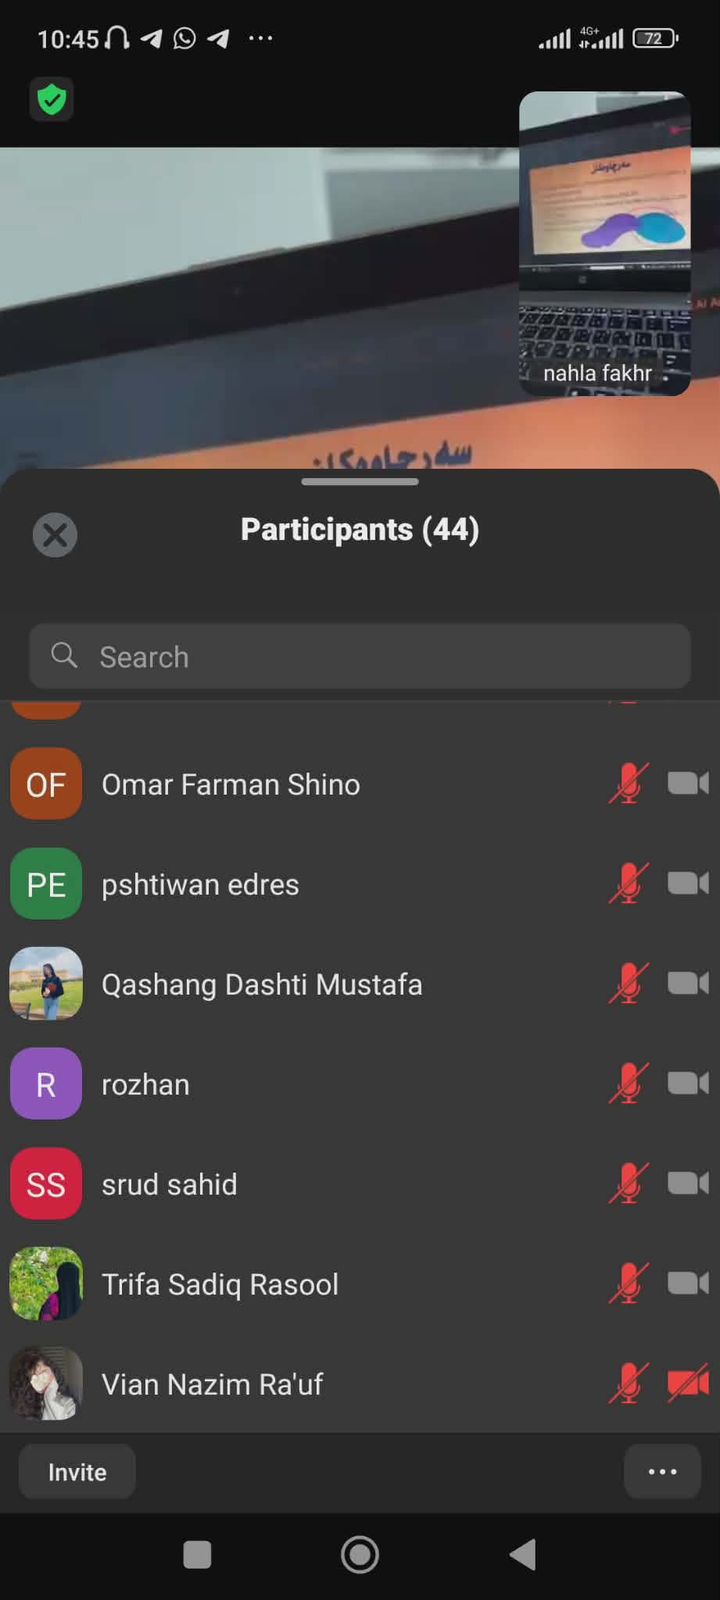Tap pshtiwan edres's muted microphone icon
This screenshot has width=720, height=1600.
(628, 884)
